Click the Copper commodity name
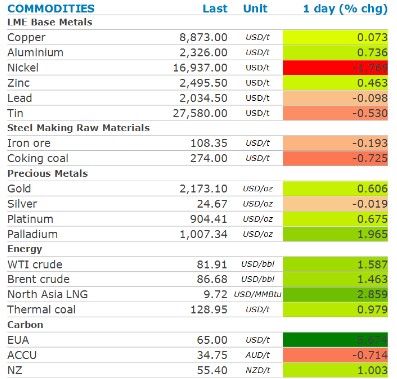Screen dimensions: 397x379 point(26,37)
